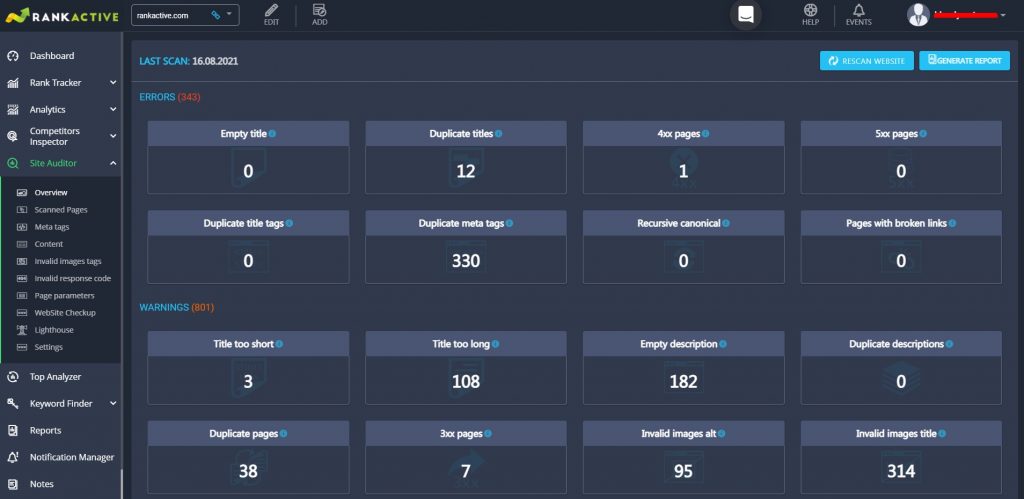Click the Reports icon in sidebar
Image resolution: width=1024 pixels, height=499 pixels.
pyautogui.click(x=12, y=430)
